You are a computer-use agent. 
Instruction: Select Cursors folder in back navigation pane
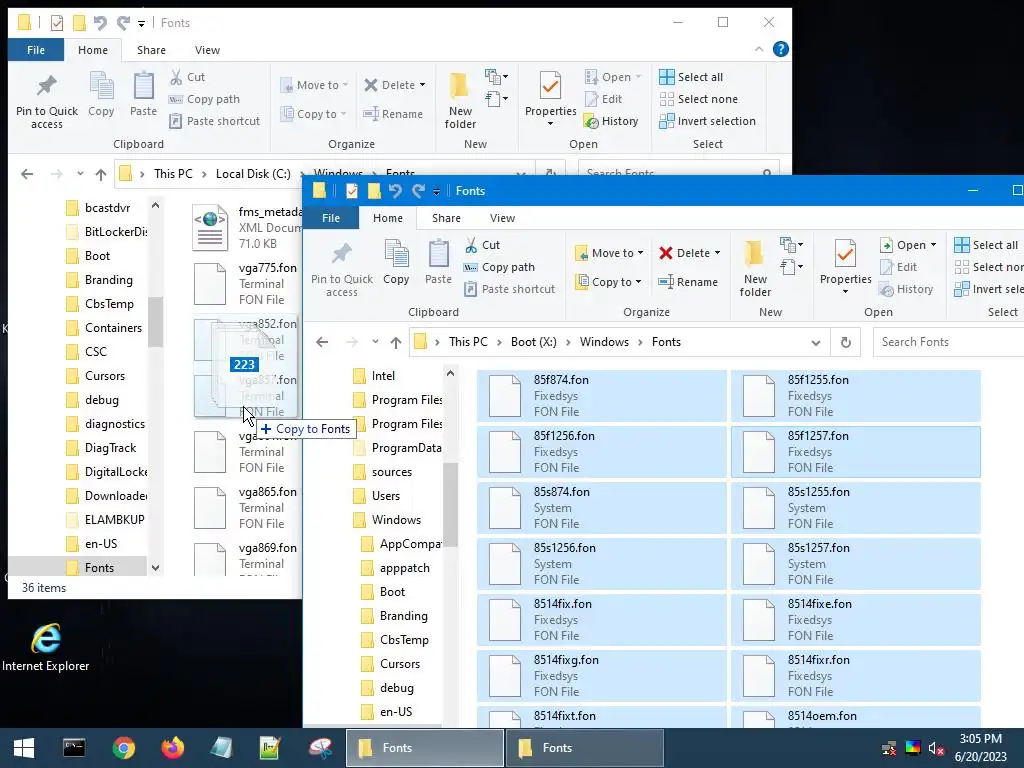click(106, 376)
